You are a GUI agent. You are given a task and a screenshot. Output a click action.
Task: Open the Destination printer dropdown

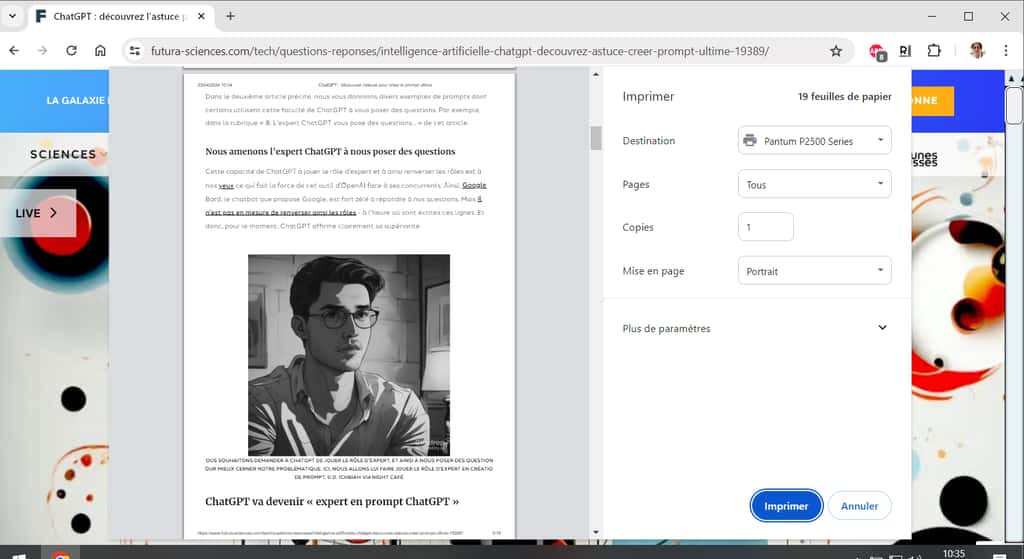814,140
